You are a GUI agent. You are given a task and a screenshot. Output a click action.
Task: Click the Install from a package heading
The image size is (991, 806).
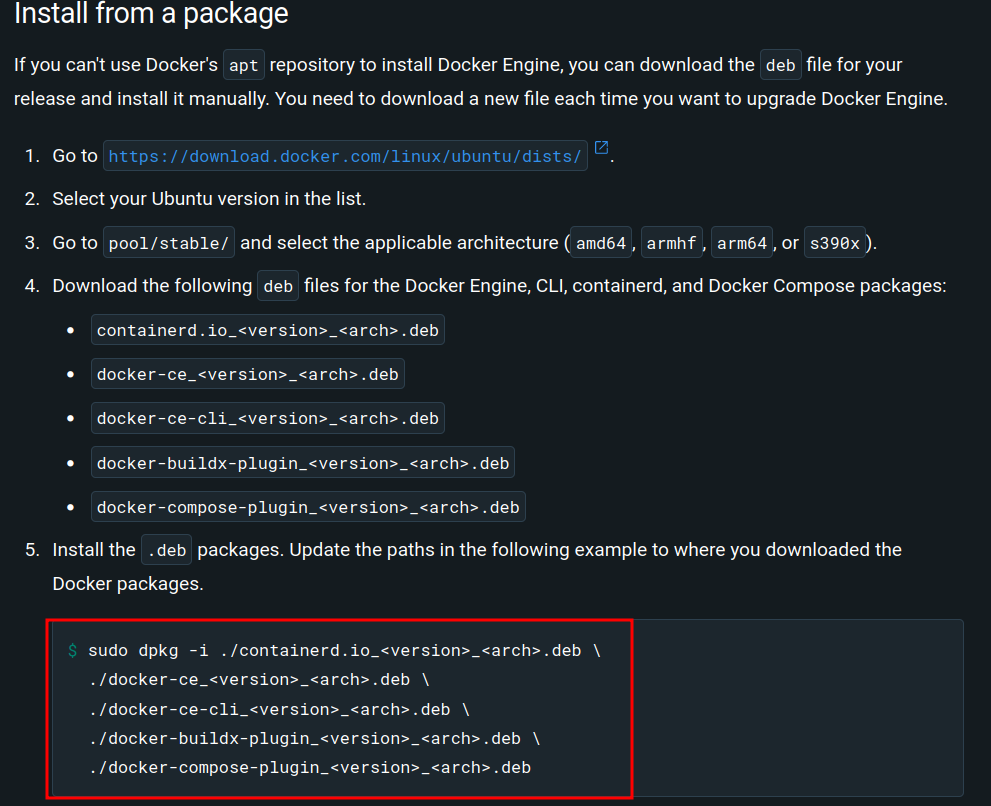coord(151,13)
